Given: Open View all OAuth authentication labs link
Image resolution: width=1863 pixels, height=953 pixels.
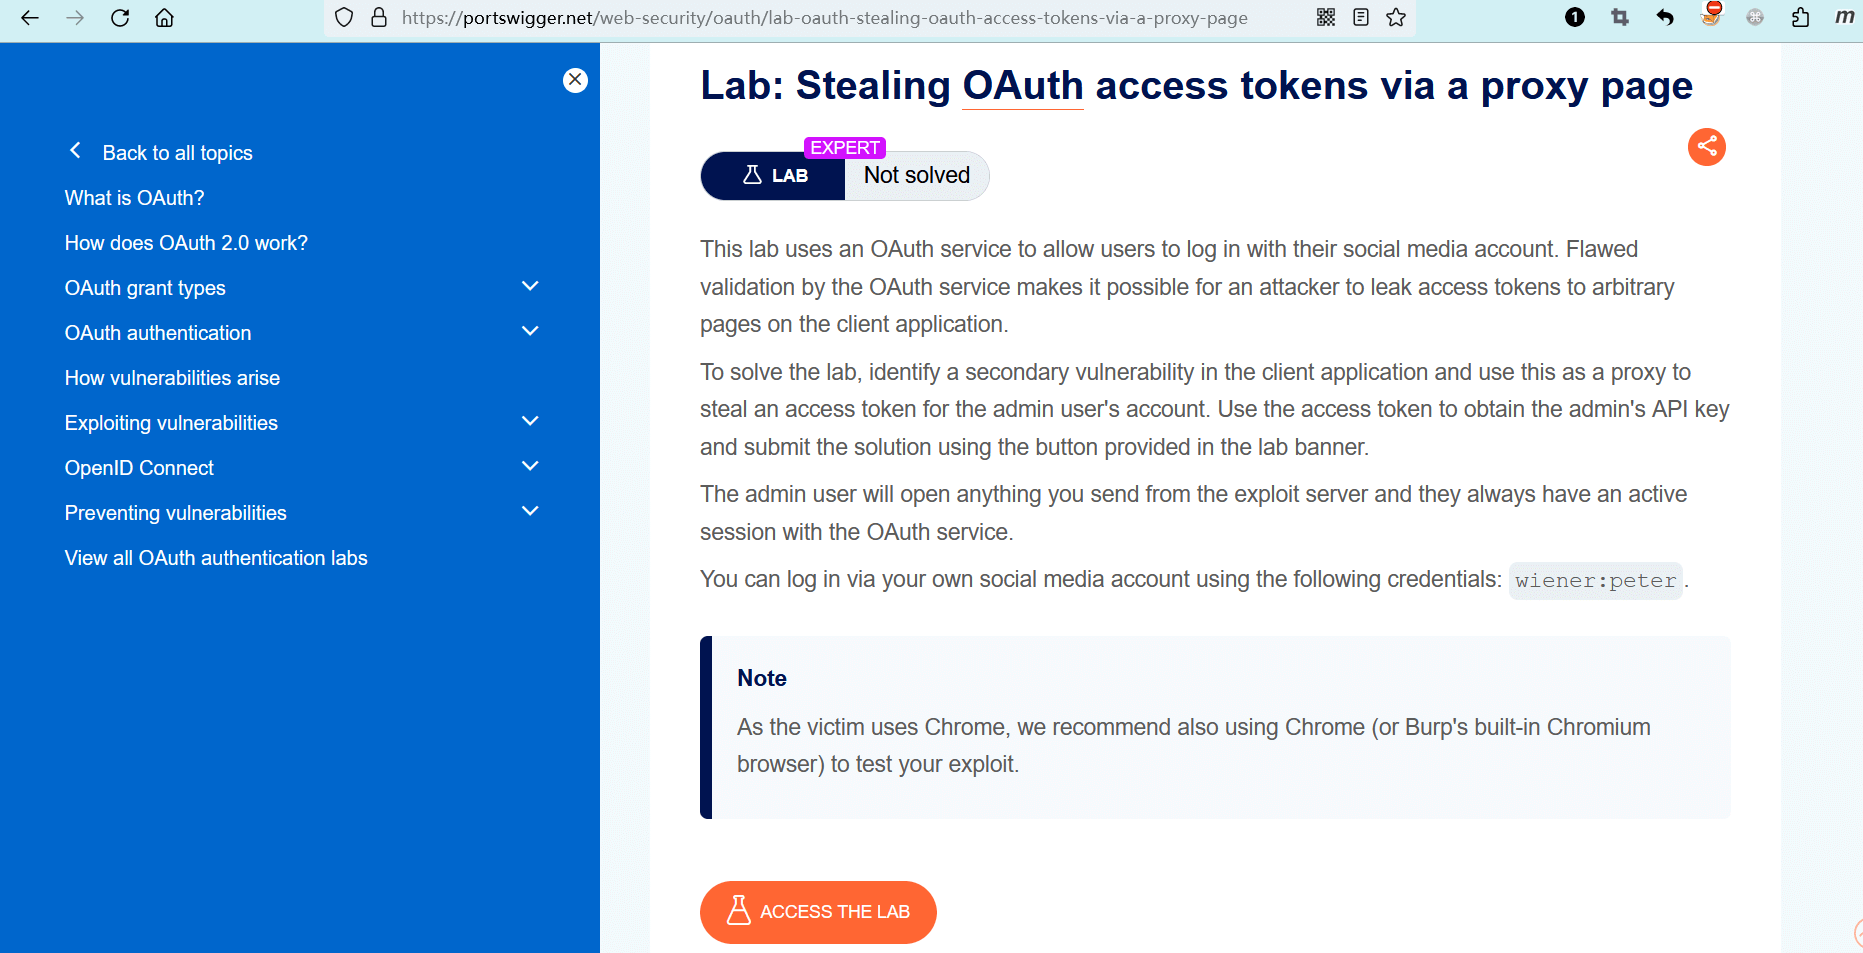Looking at the screenshot, I should coord(216,558).
